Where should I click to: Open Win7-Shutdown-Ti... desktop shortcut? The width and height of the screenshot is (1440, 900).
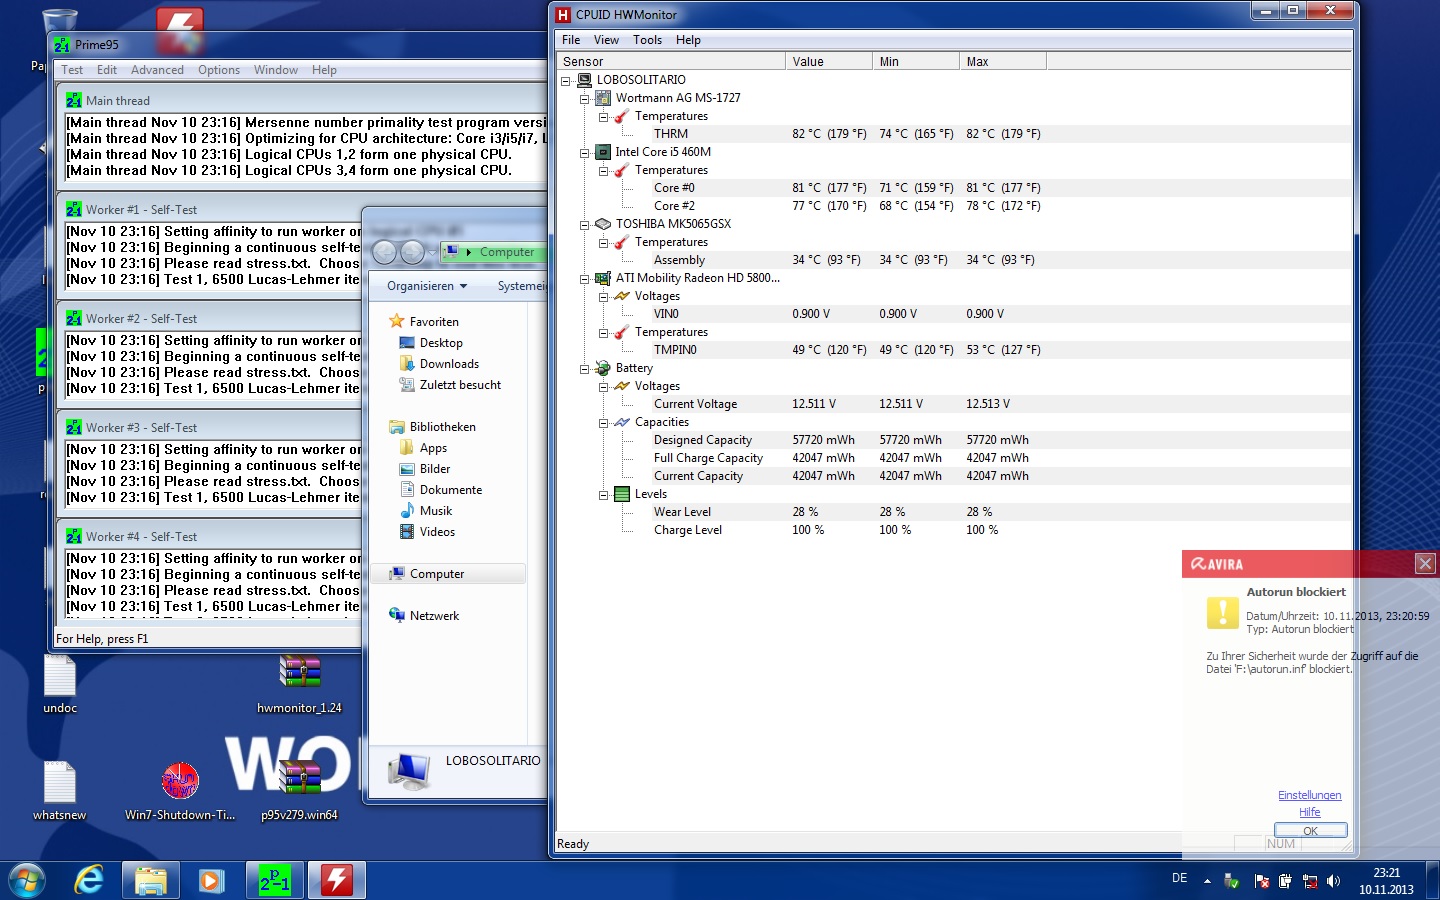180,792
